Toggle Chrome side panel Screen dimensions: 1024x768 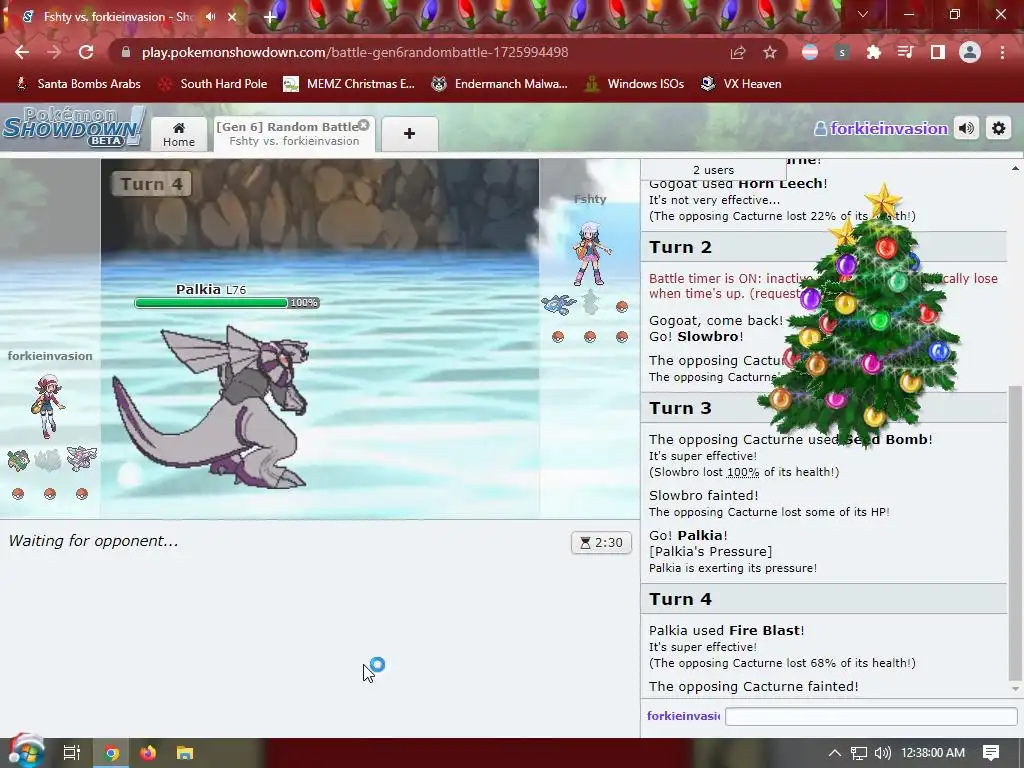[x=938, y=52]
